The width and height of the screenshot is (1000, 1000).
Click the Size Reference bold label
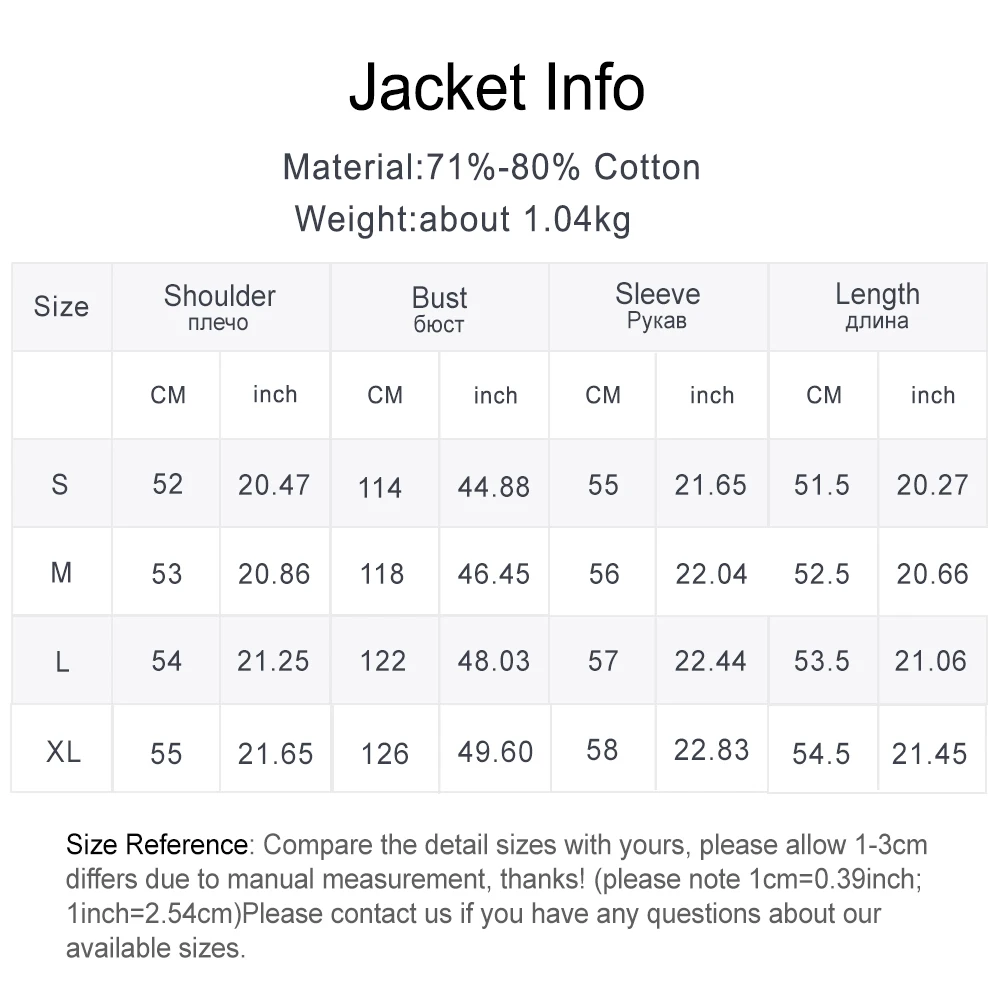[x=157, y=844]
